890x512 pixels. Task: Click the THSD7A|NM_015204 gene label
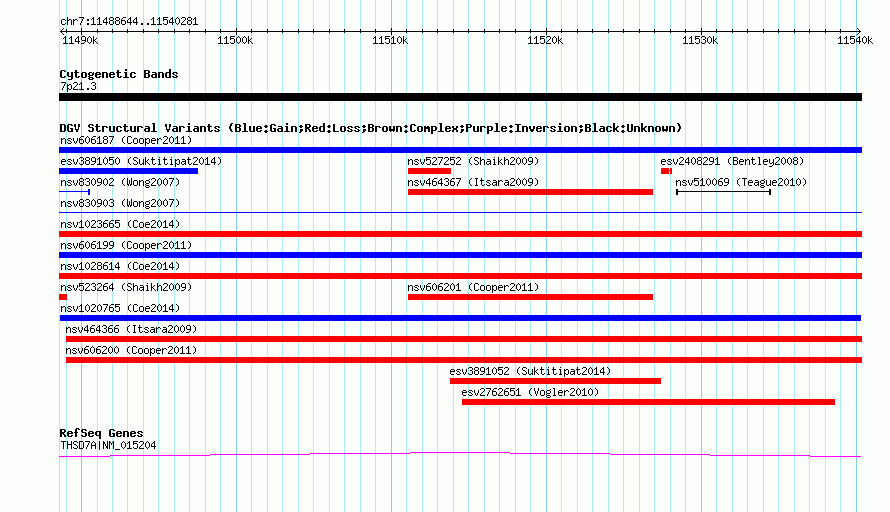[108, 446]
